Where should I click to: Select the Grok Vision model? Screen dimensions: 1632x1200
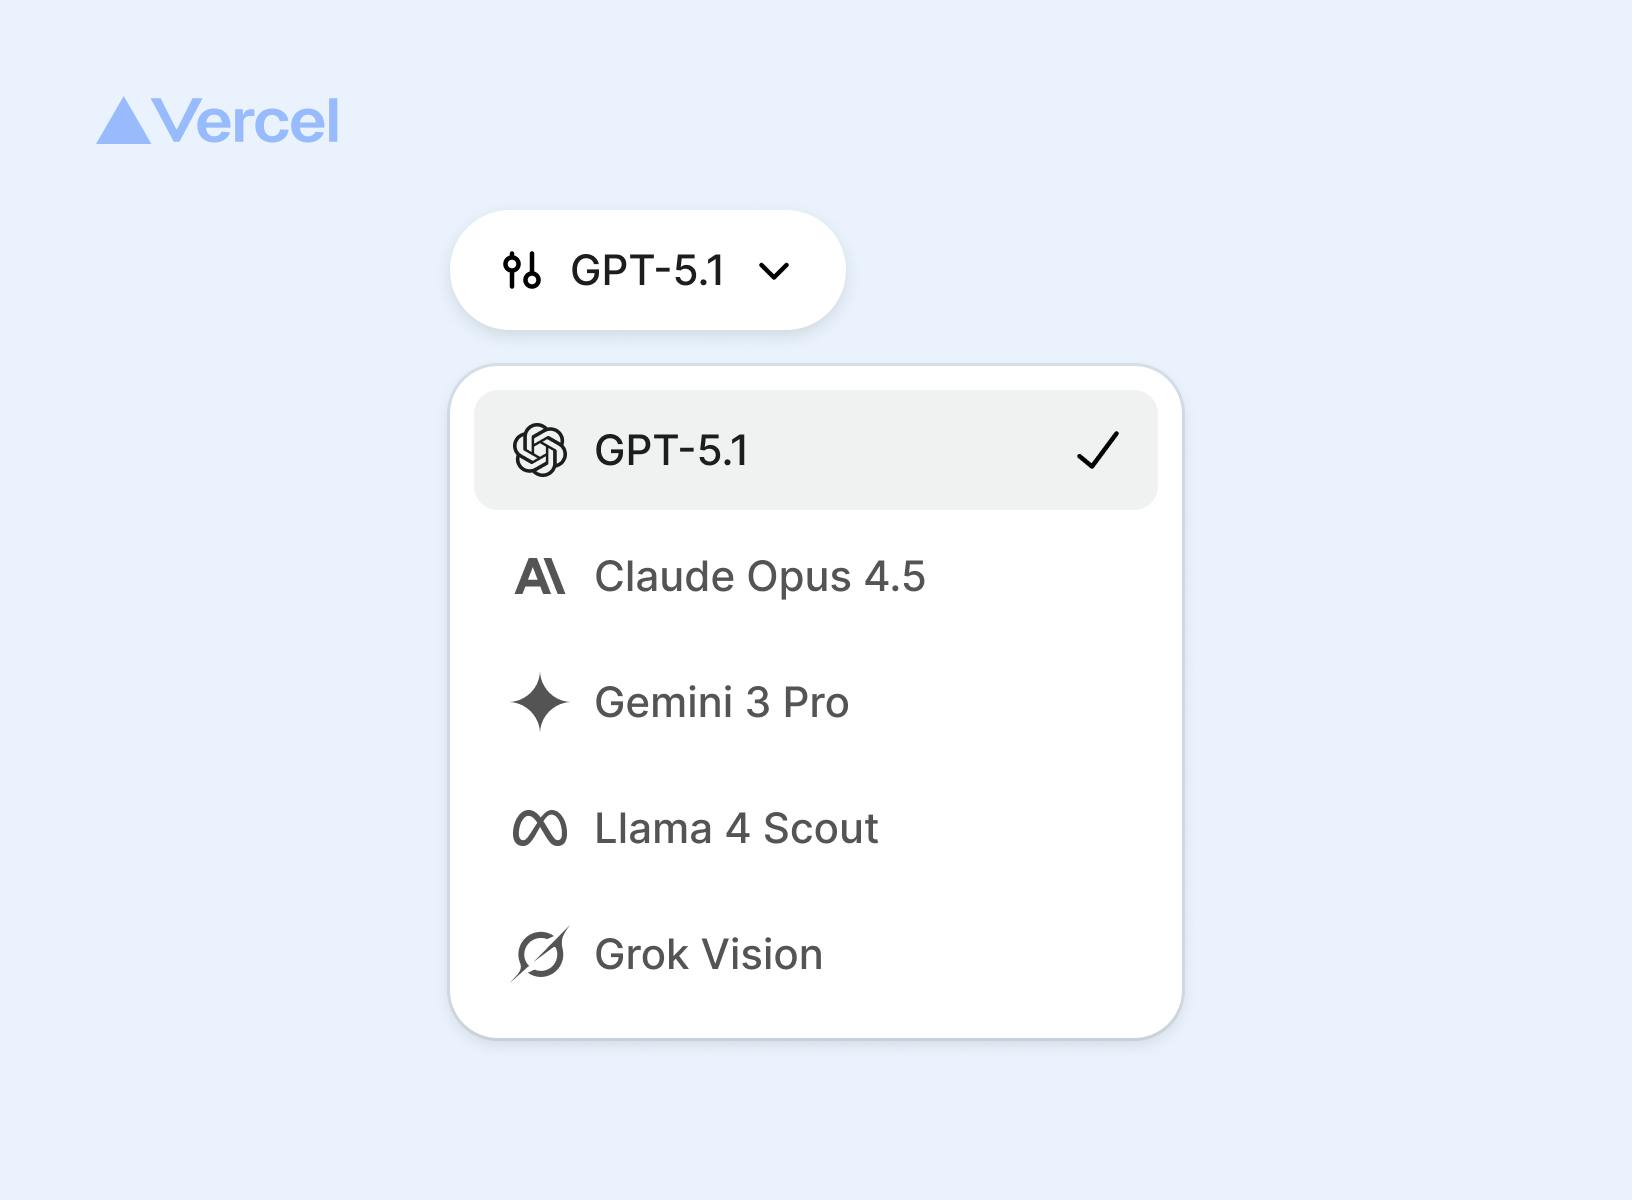point(708,954)
